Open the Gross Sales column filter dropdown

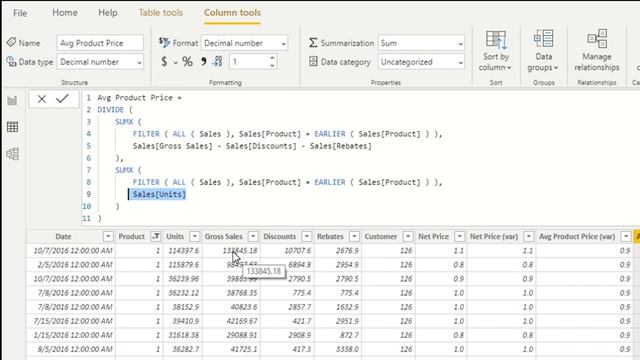click(253, 236)
